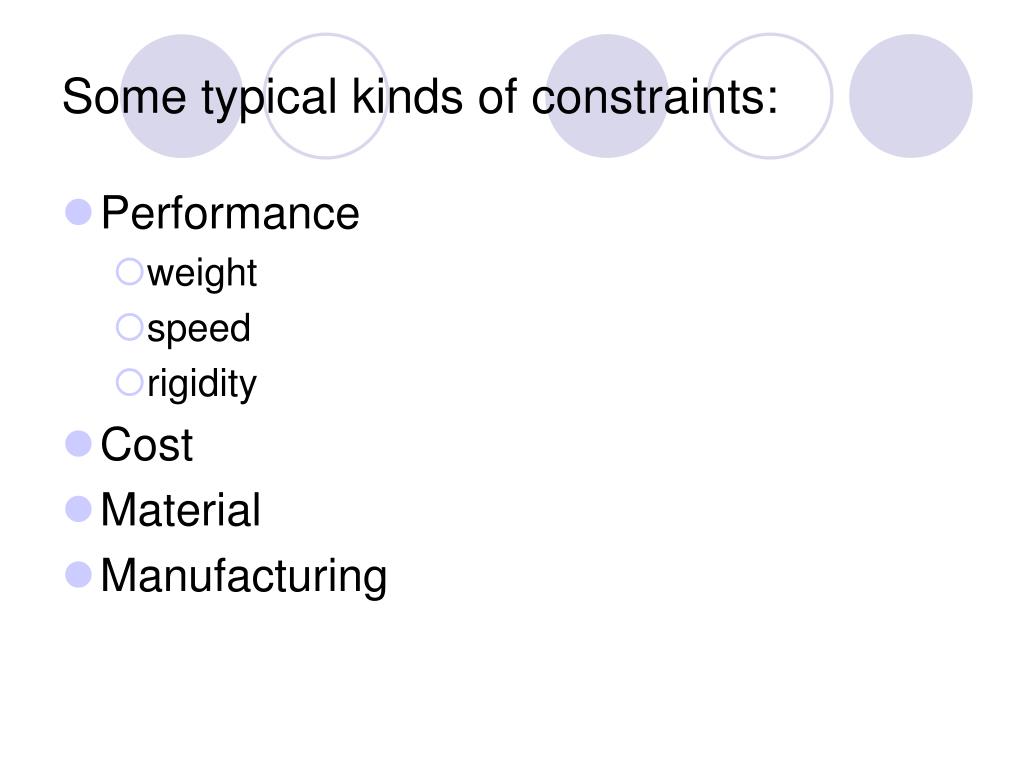The height and width of the screenshot is (768, 1024).
Task: Click the filled bullet beside Material
Action: coord(78,509)
